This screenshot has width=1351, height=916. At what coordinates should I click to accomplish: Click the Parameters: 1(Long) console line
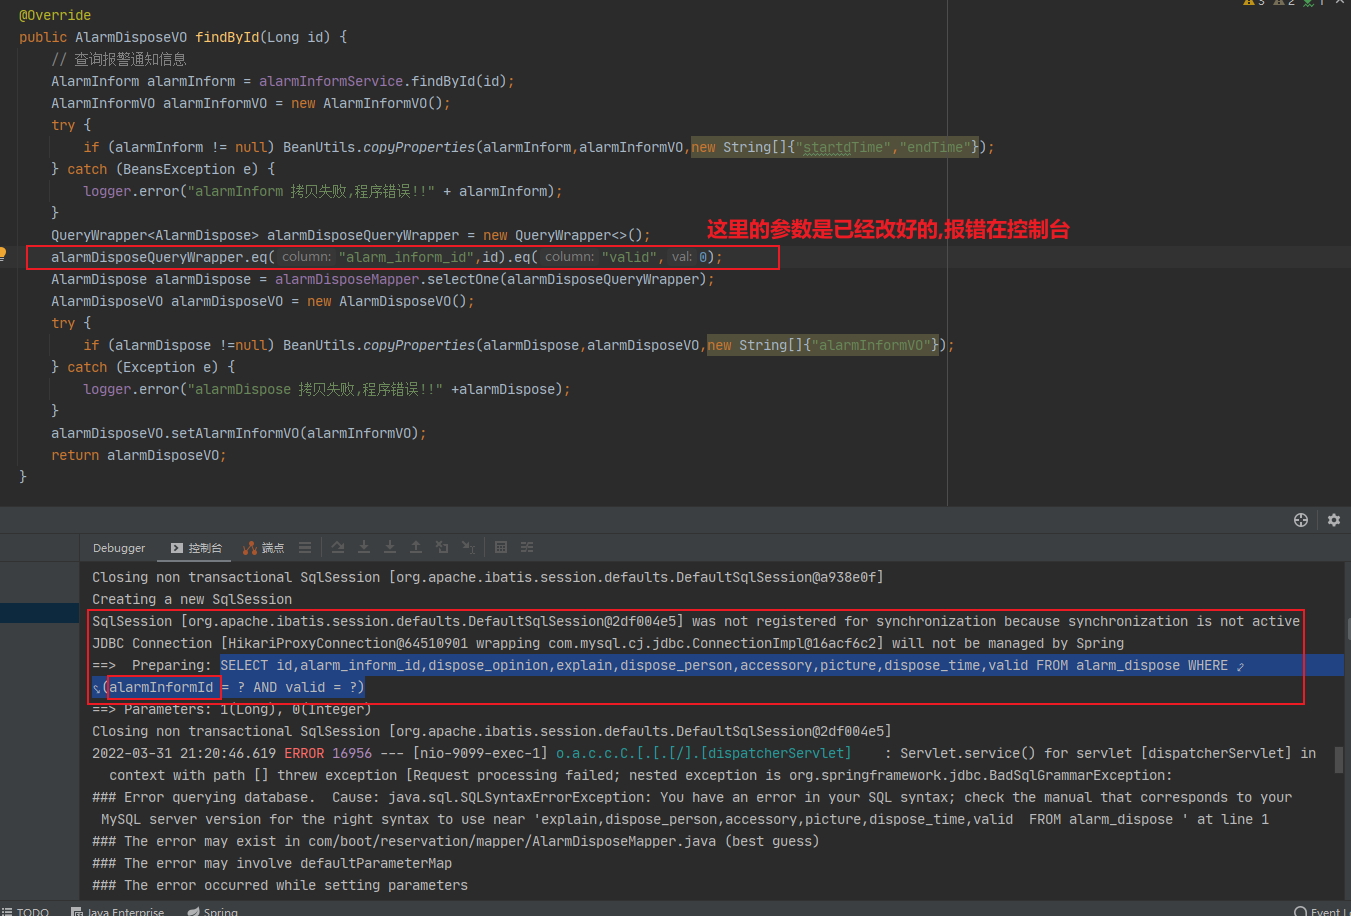pyautogui.click(x=231, y=709)
